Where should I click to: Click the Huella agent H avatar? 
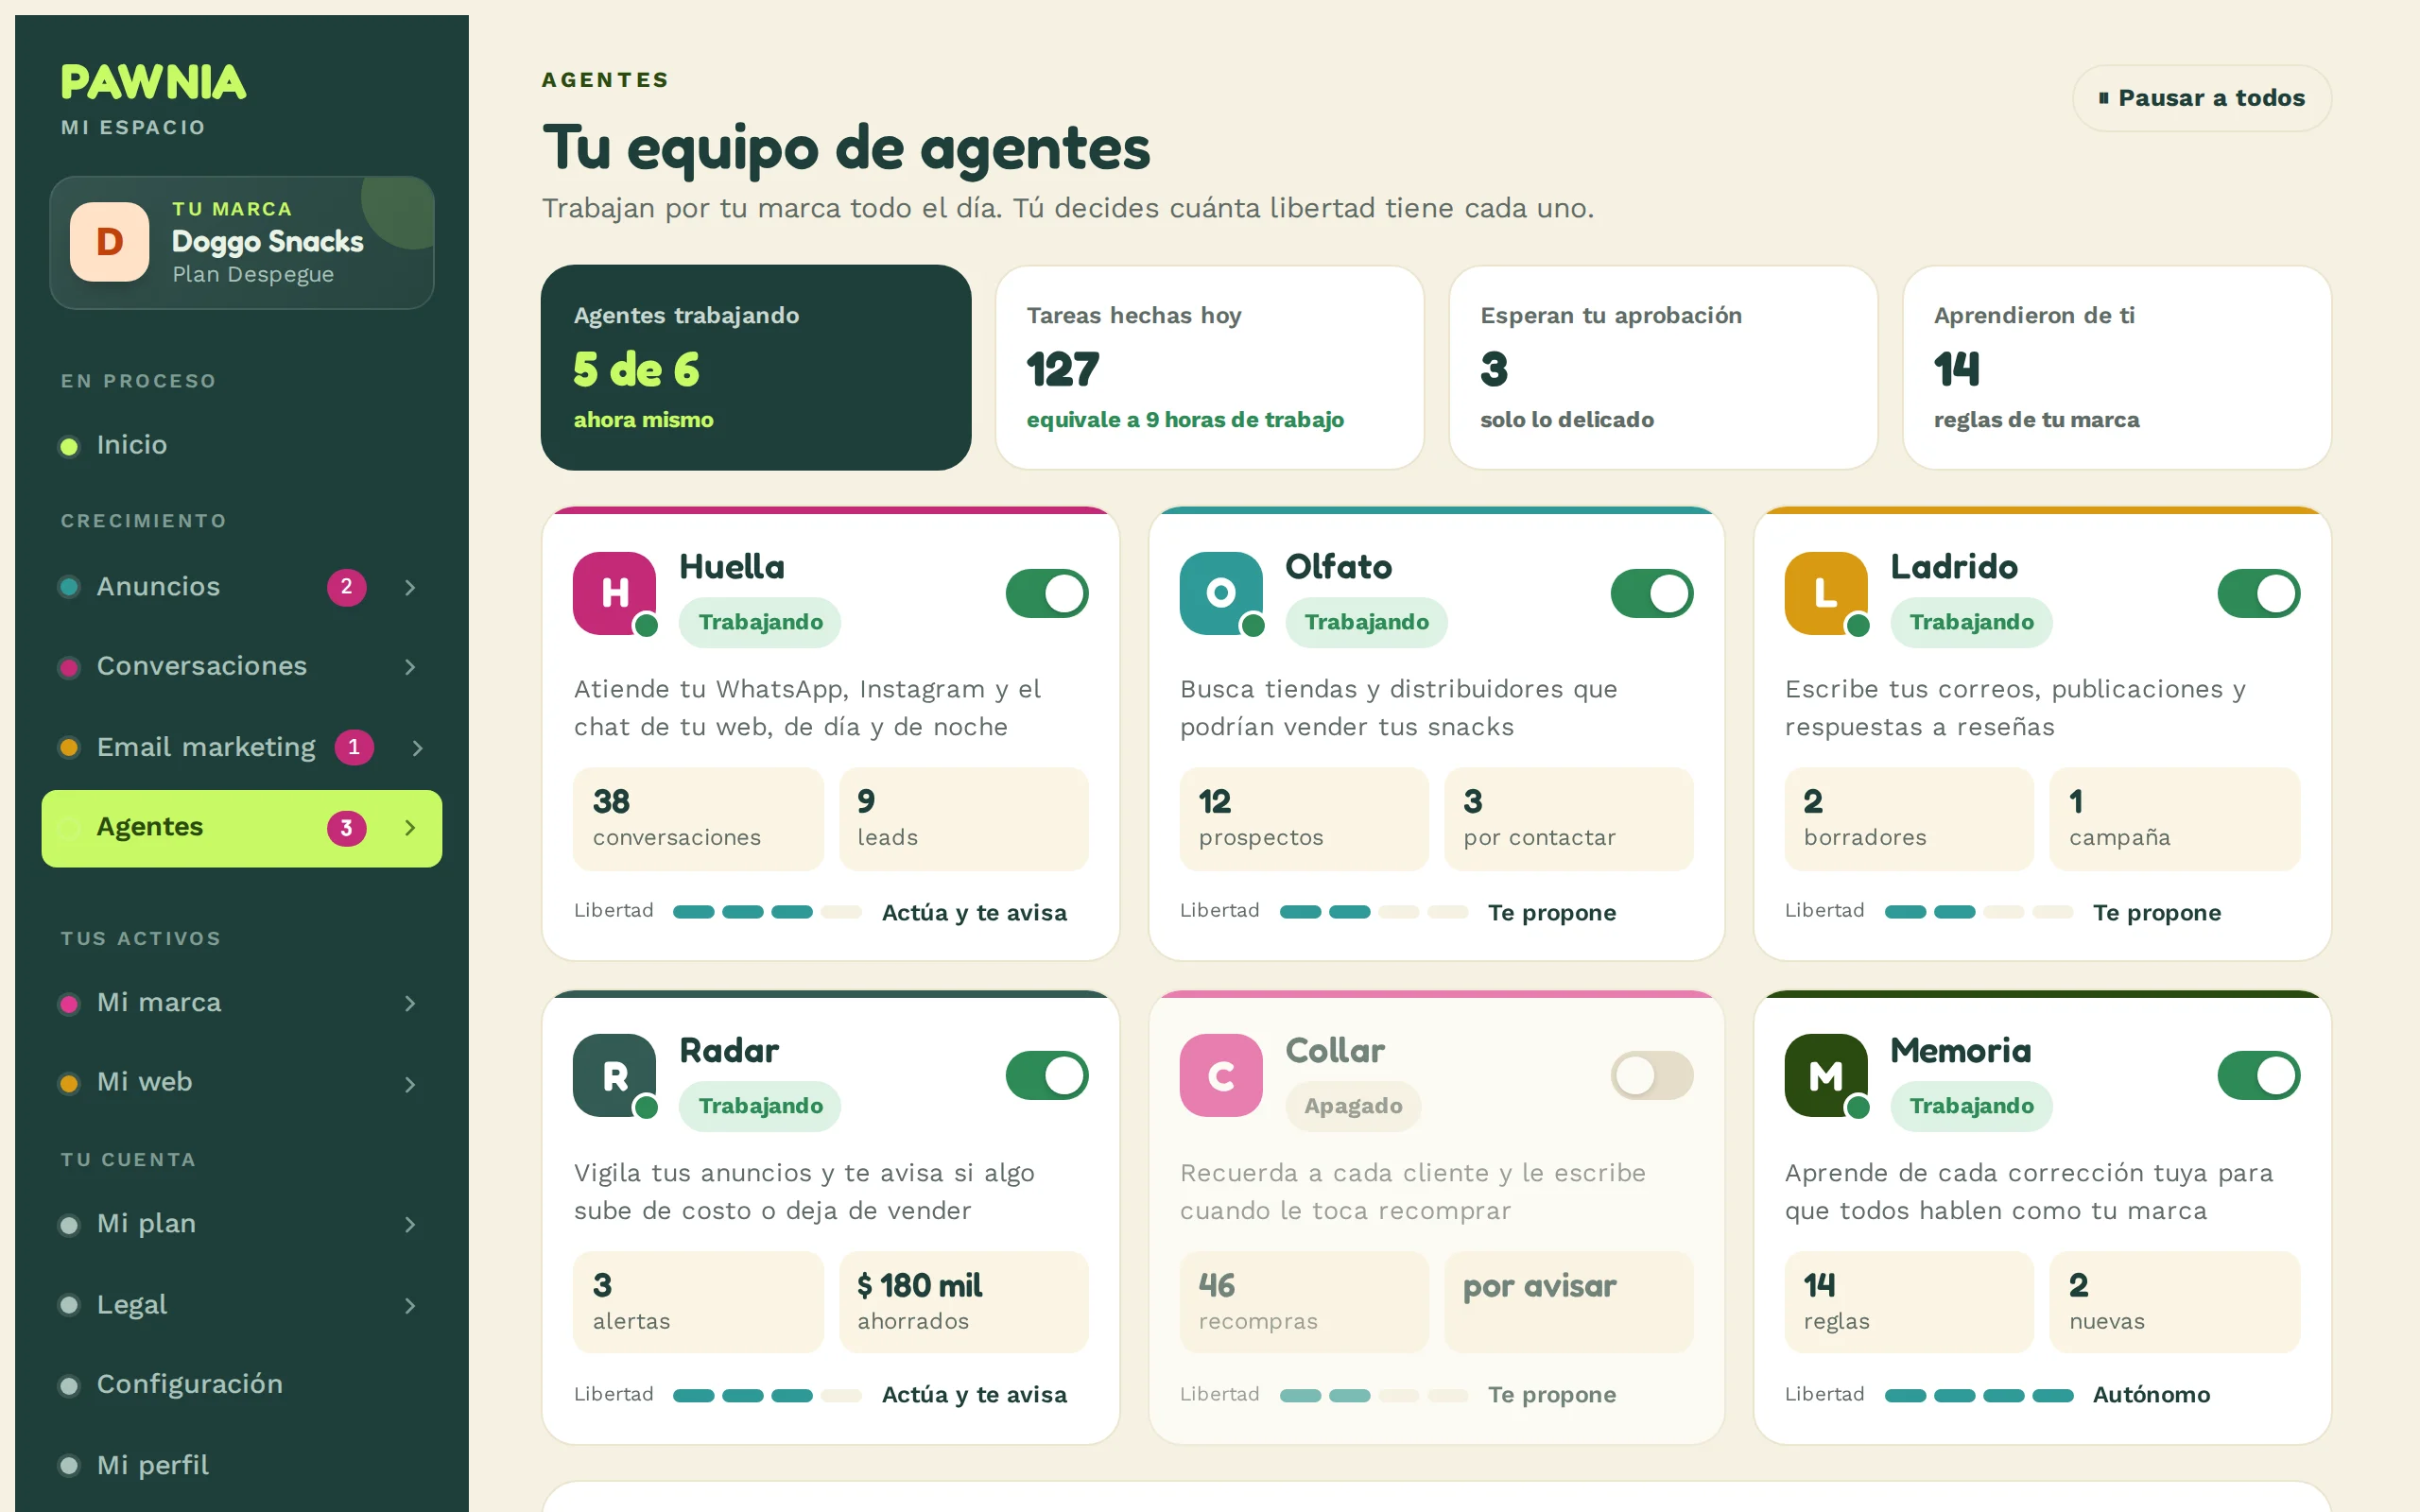tap(614, 593)
